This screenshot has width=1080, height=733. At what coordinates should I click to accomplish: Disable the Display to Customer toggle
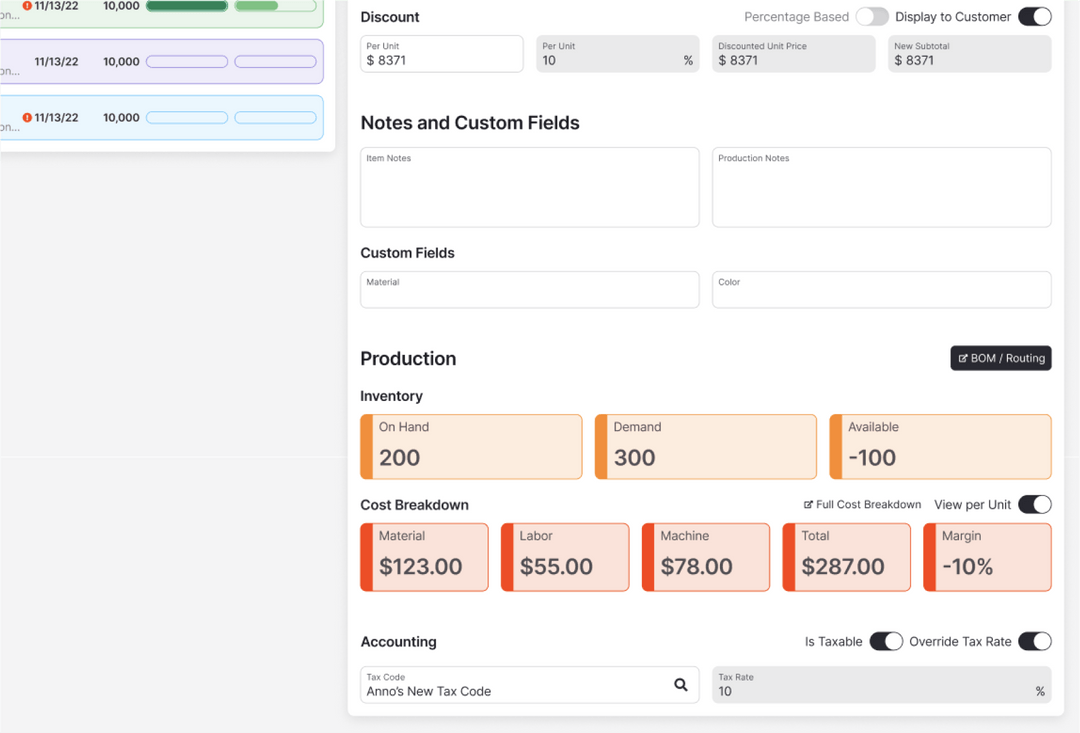point(1035,17)
